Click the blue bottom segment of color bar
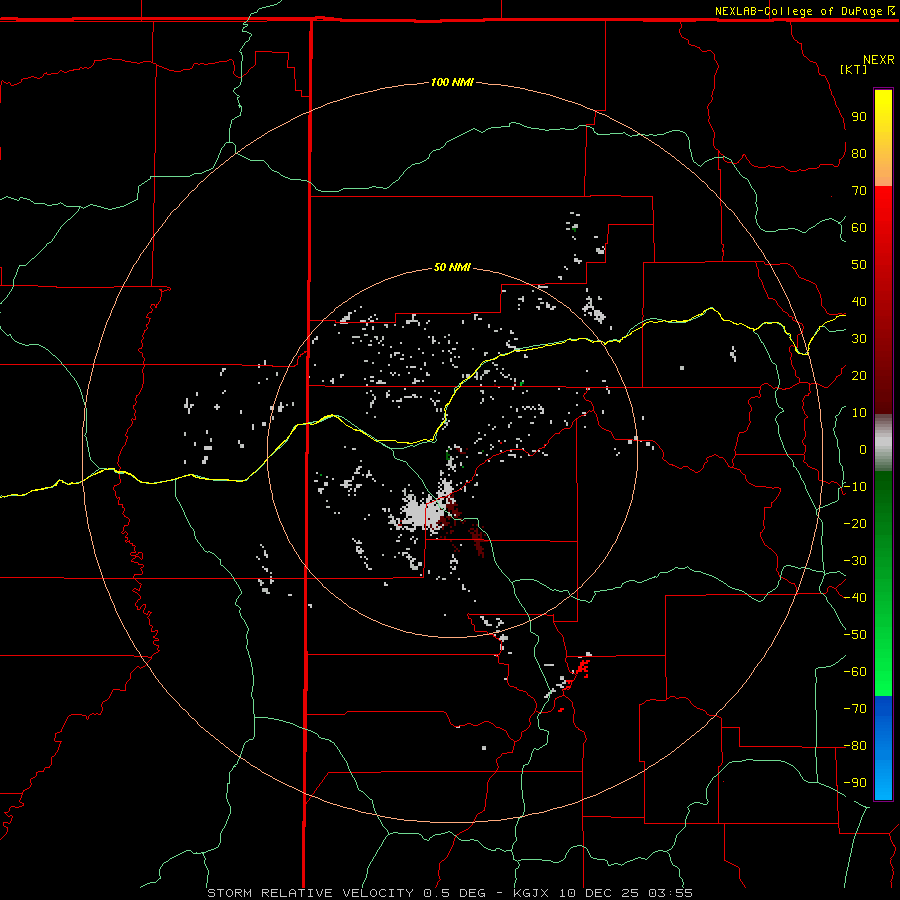The height and width of the screenshot is (900, 900). coord(883,748)
